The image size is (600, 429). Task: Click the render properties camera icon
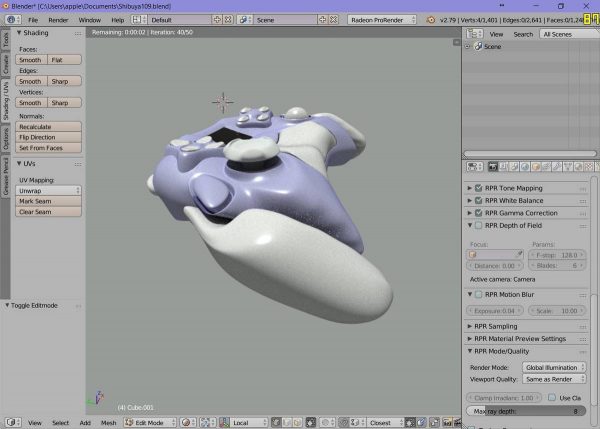(x=492, y=166)
